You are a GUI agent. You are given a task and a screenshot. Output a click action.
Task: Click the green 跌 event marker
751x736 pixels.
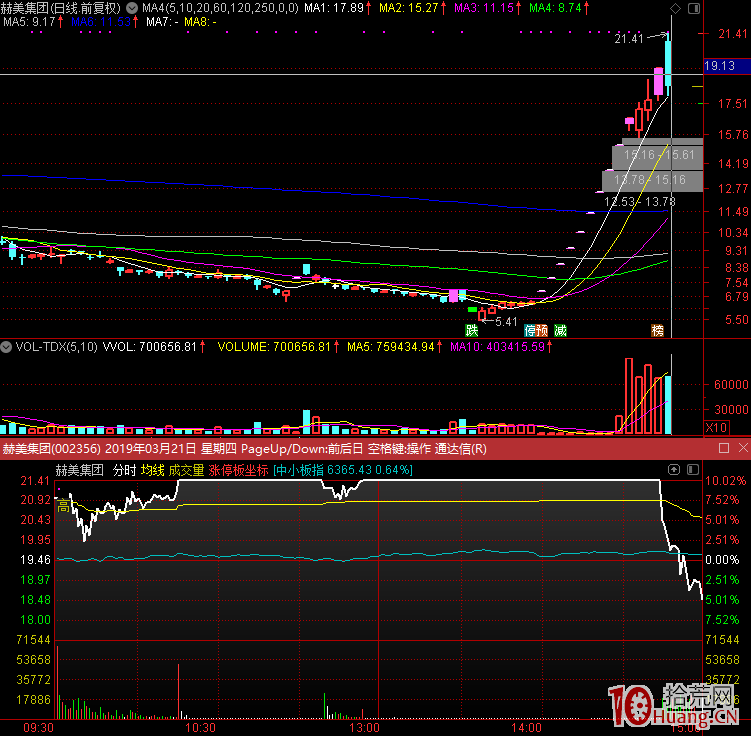click(x=472, y=330)
